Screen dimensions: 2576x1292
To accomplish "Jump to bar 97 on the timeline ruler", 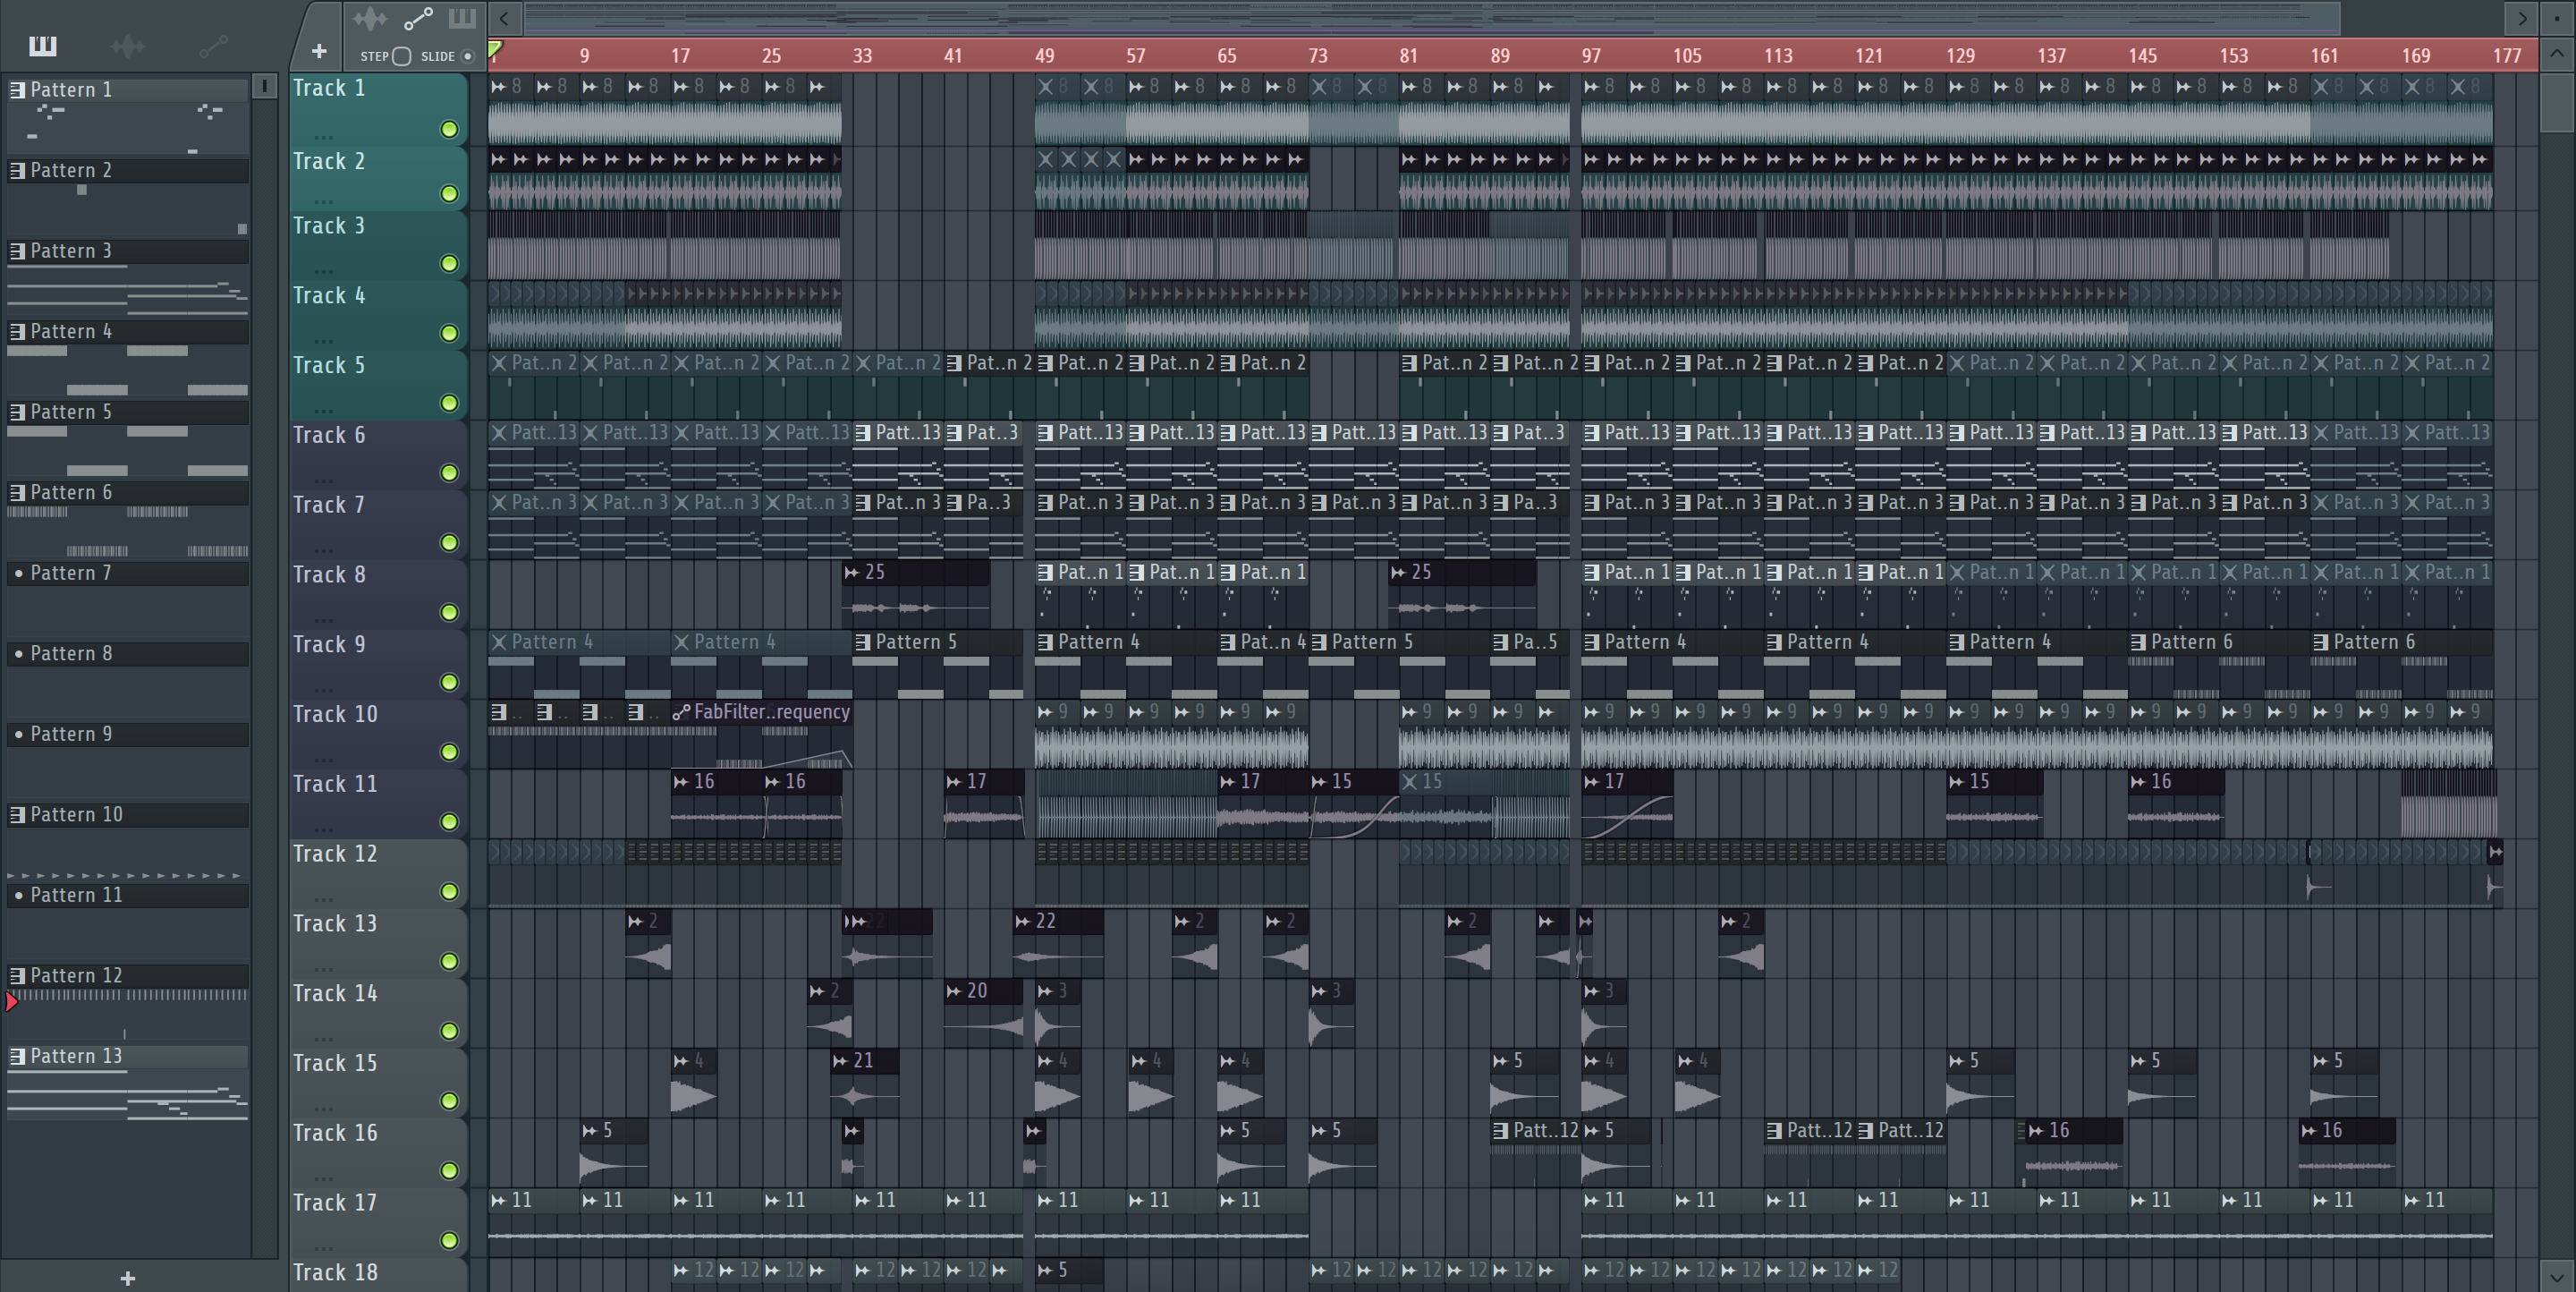I will (x=1590, y=56).
